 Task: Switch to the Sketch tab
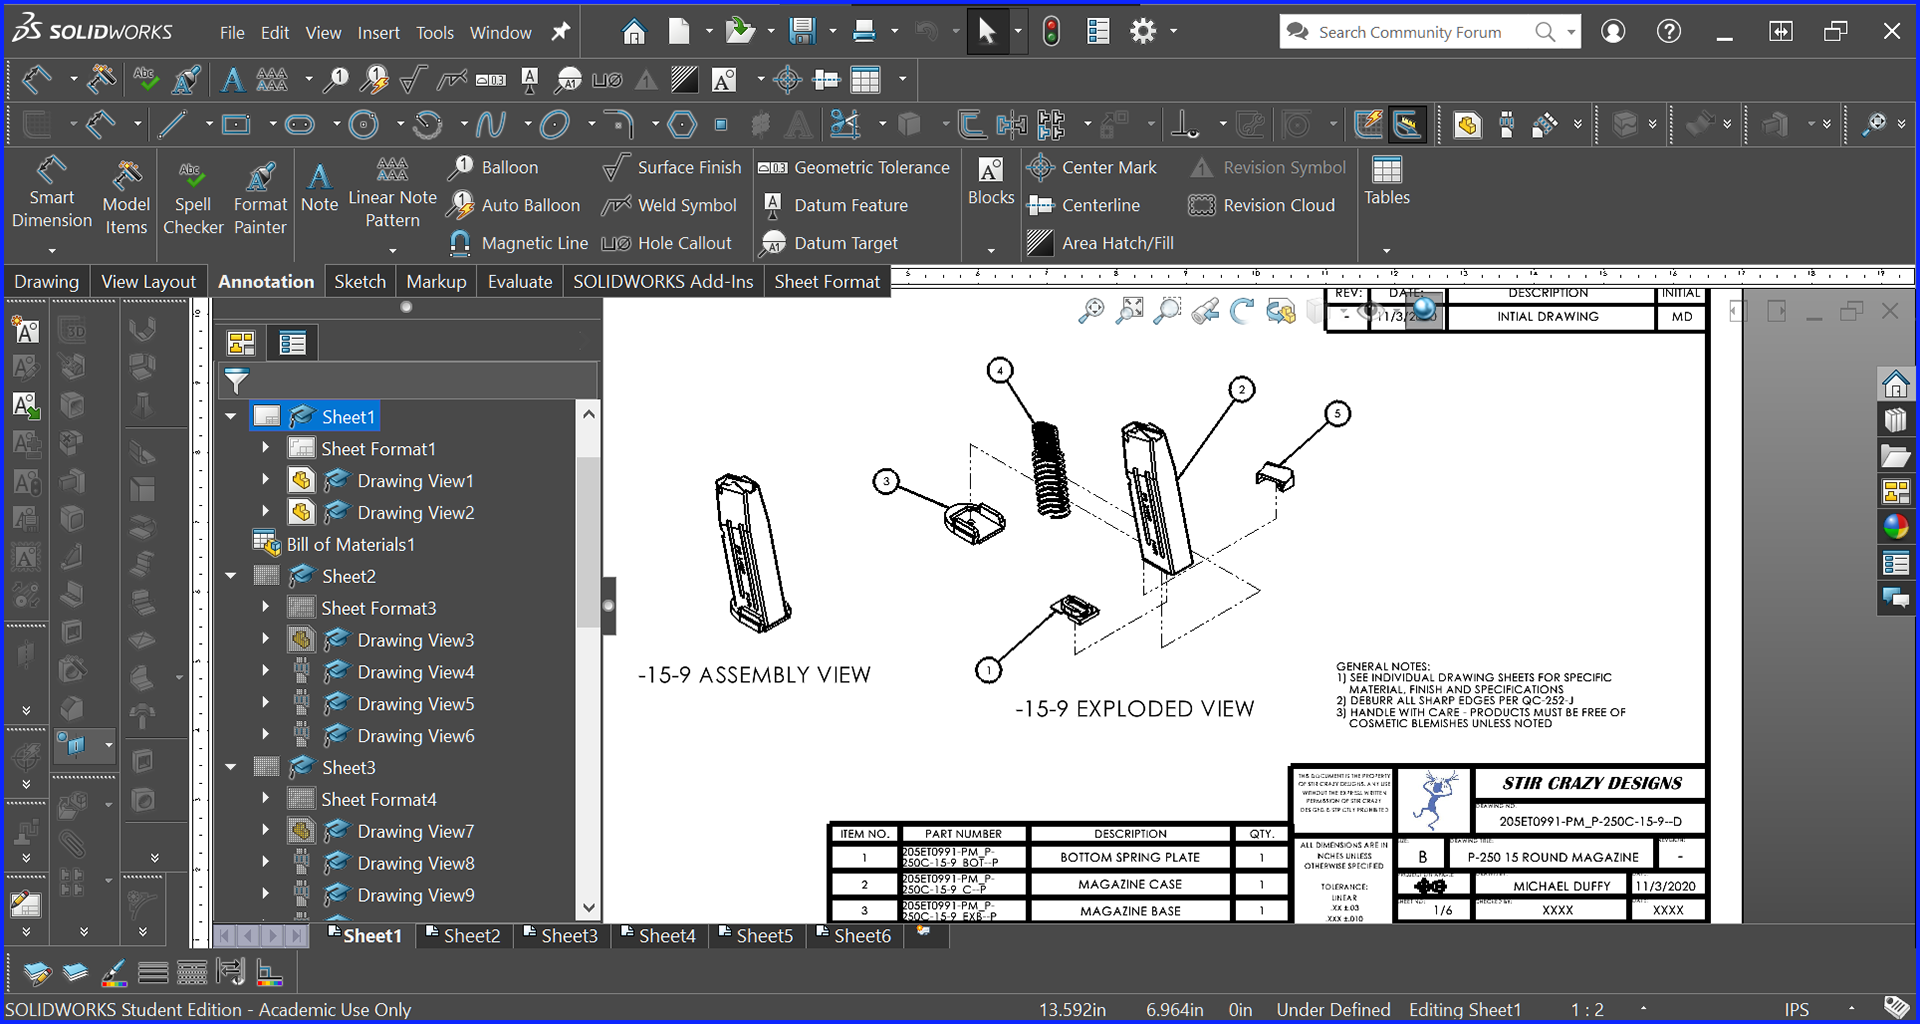360,281
